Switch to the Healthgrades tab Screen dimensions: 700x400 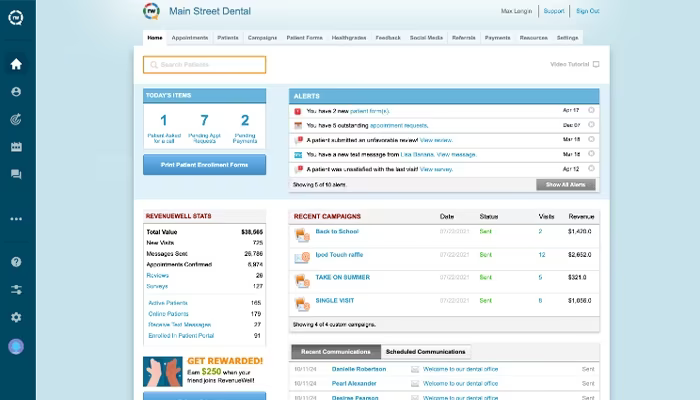point(349,38)
